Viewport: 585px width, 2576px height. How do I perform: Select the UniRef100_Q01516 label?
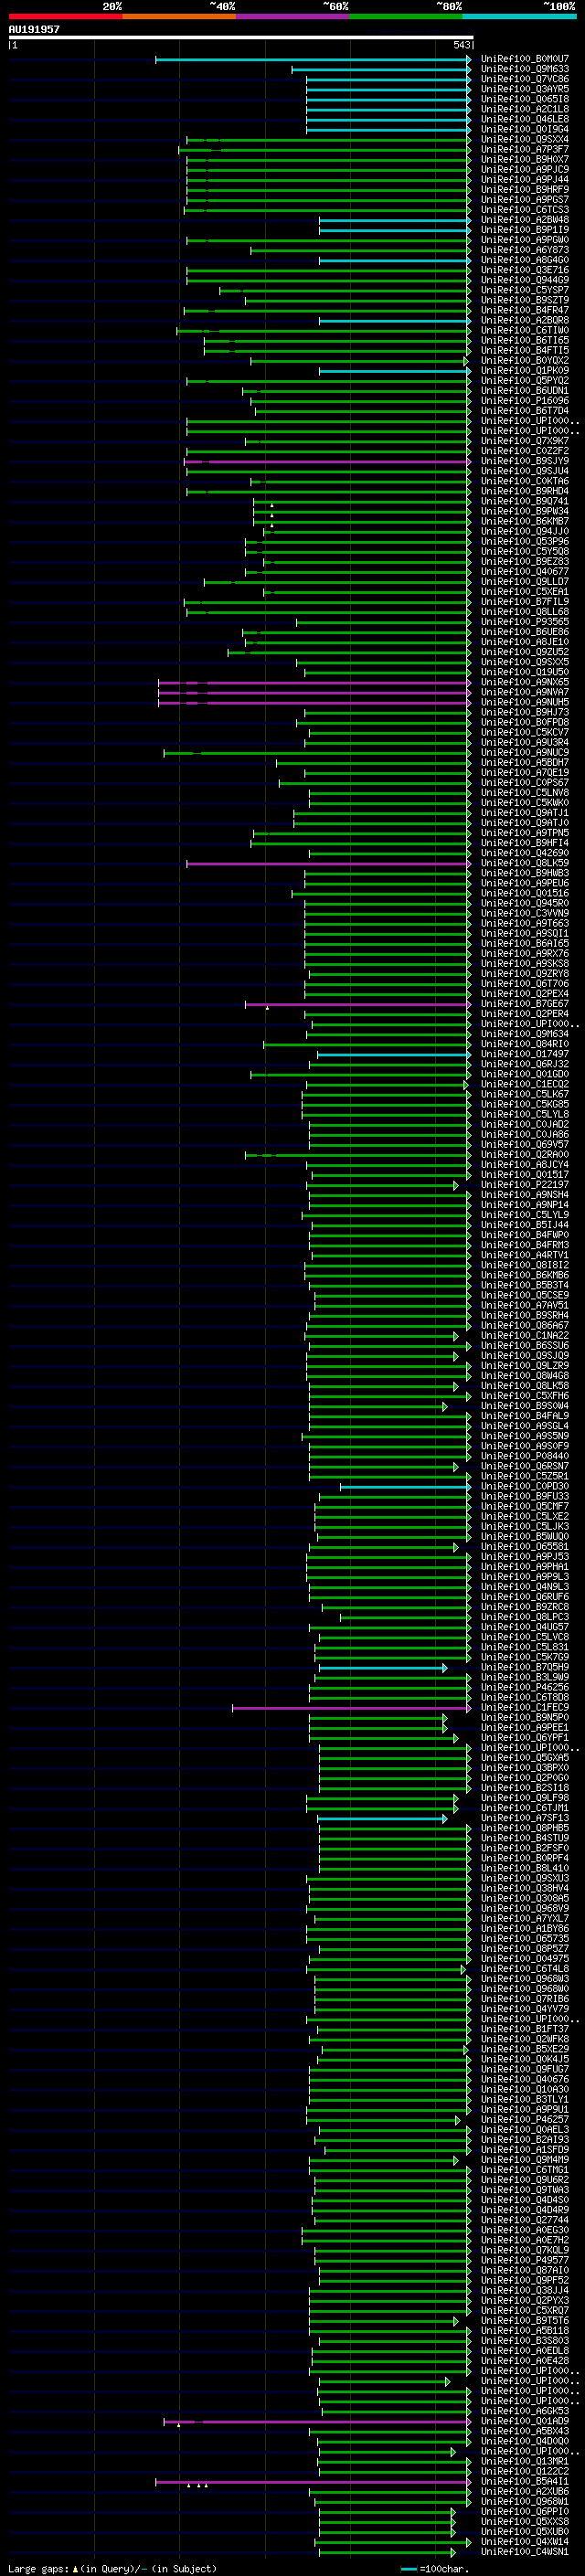pyautogui.click(x=524, y=893)
